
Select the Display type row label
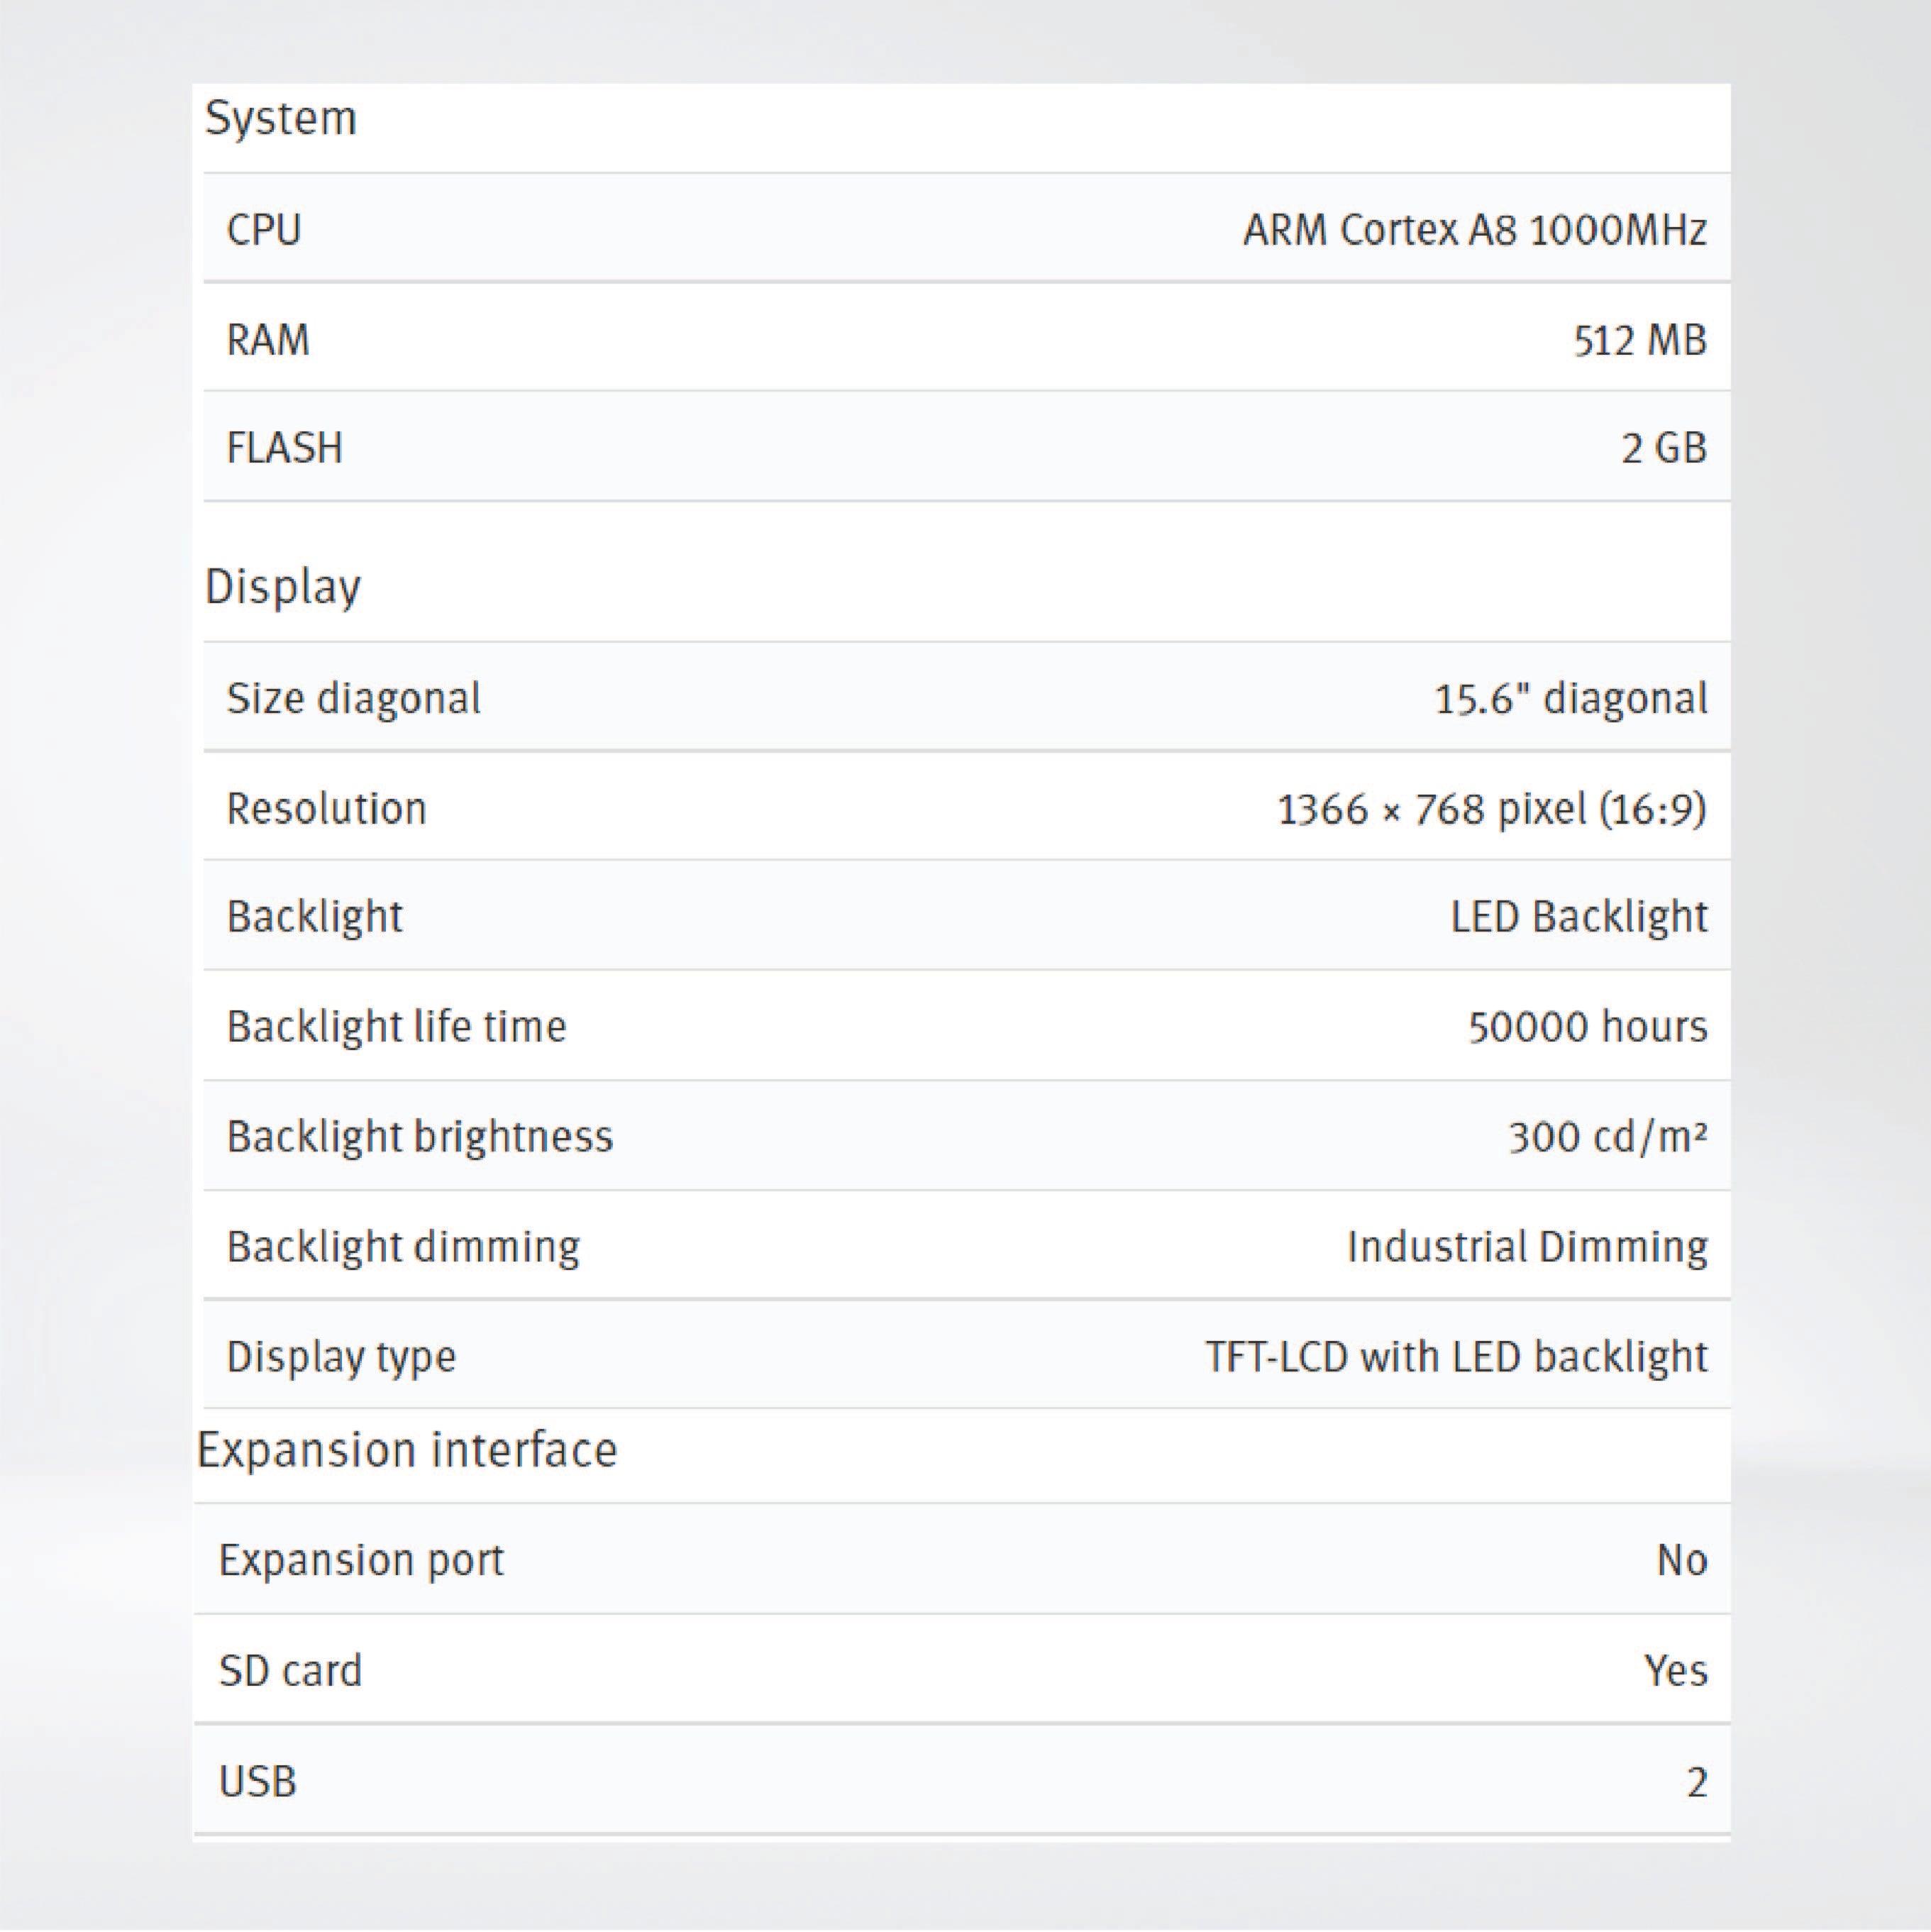[x=341, y=1357]
